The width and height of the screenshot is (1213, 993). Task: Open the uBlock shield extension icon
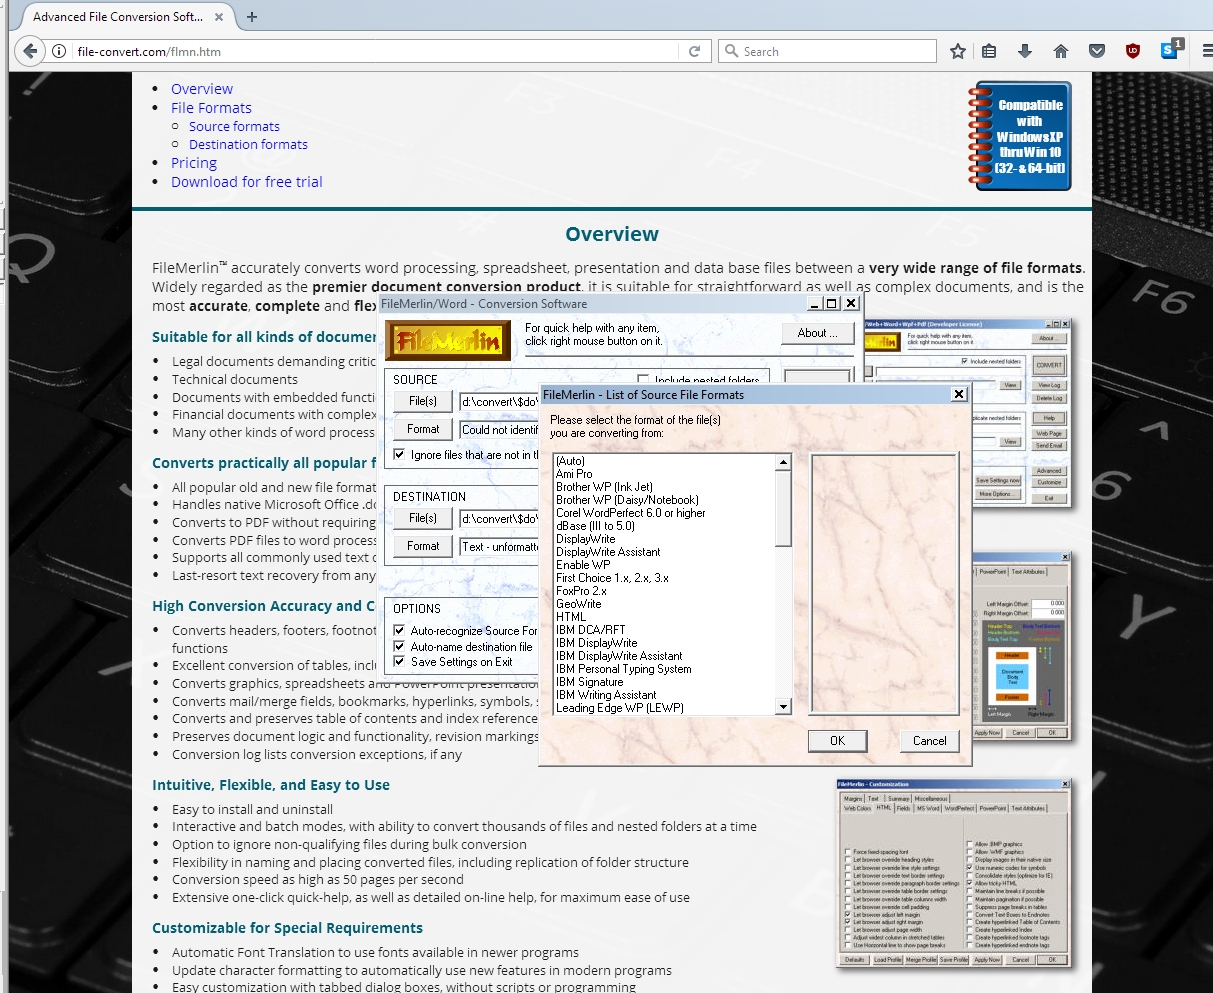[1133, 51]
